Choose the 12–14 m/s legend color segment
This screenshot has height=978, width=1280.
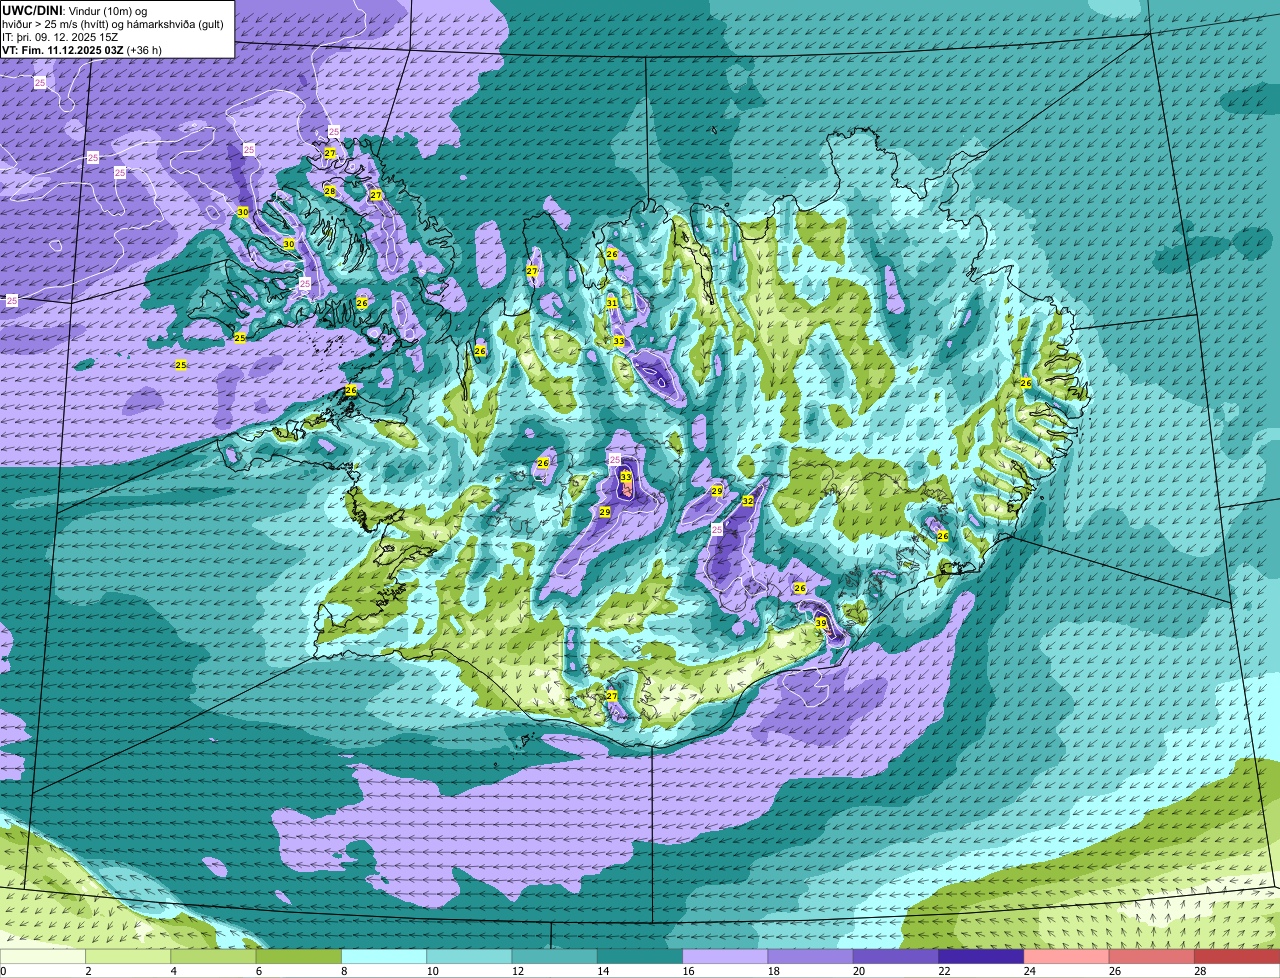554,956
